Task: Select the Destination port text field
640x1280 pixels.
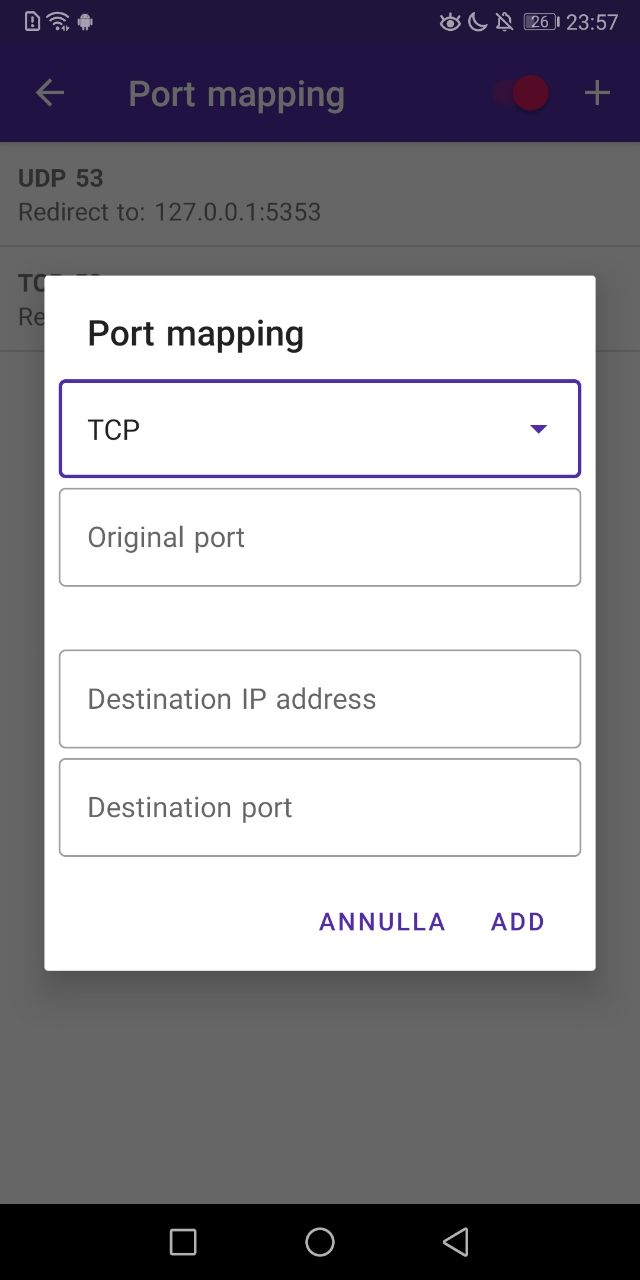Action: [320, 806]
